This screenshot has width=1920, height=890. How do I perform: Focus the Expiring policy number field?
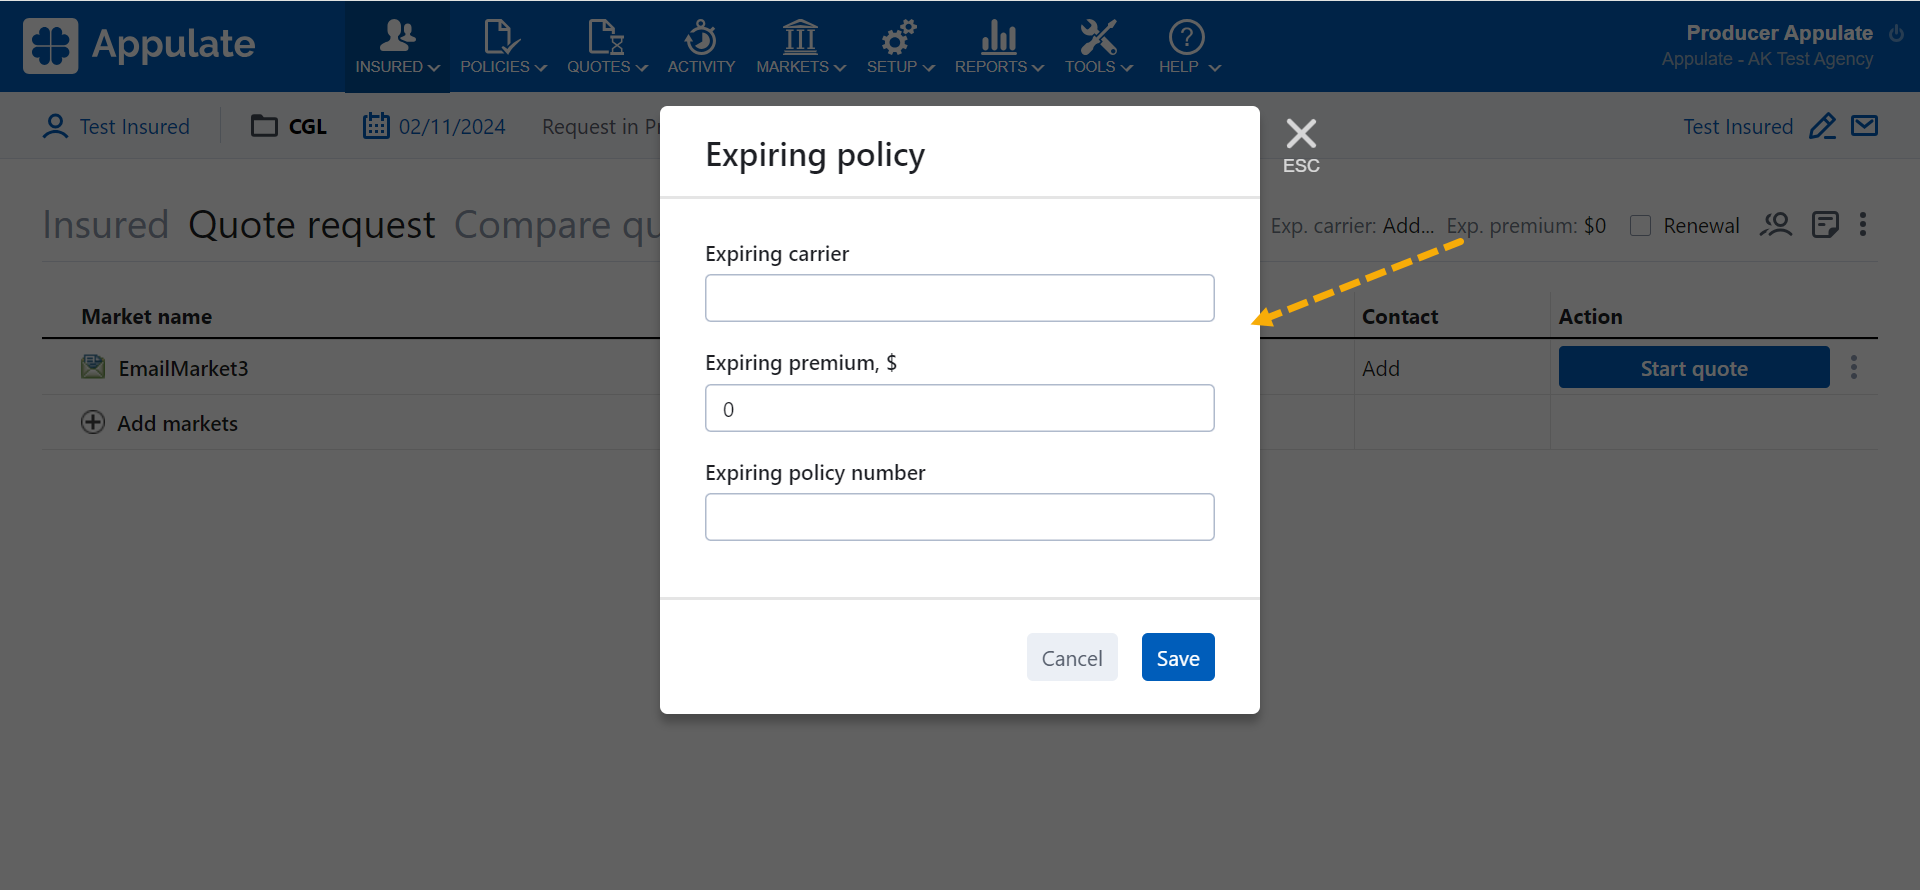pos(959,517)
